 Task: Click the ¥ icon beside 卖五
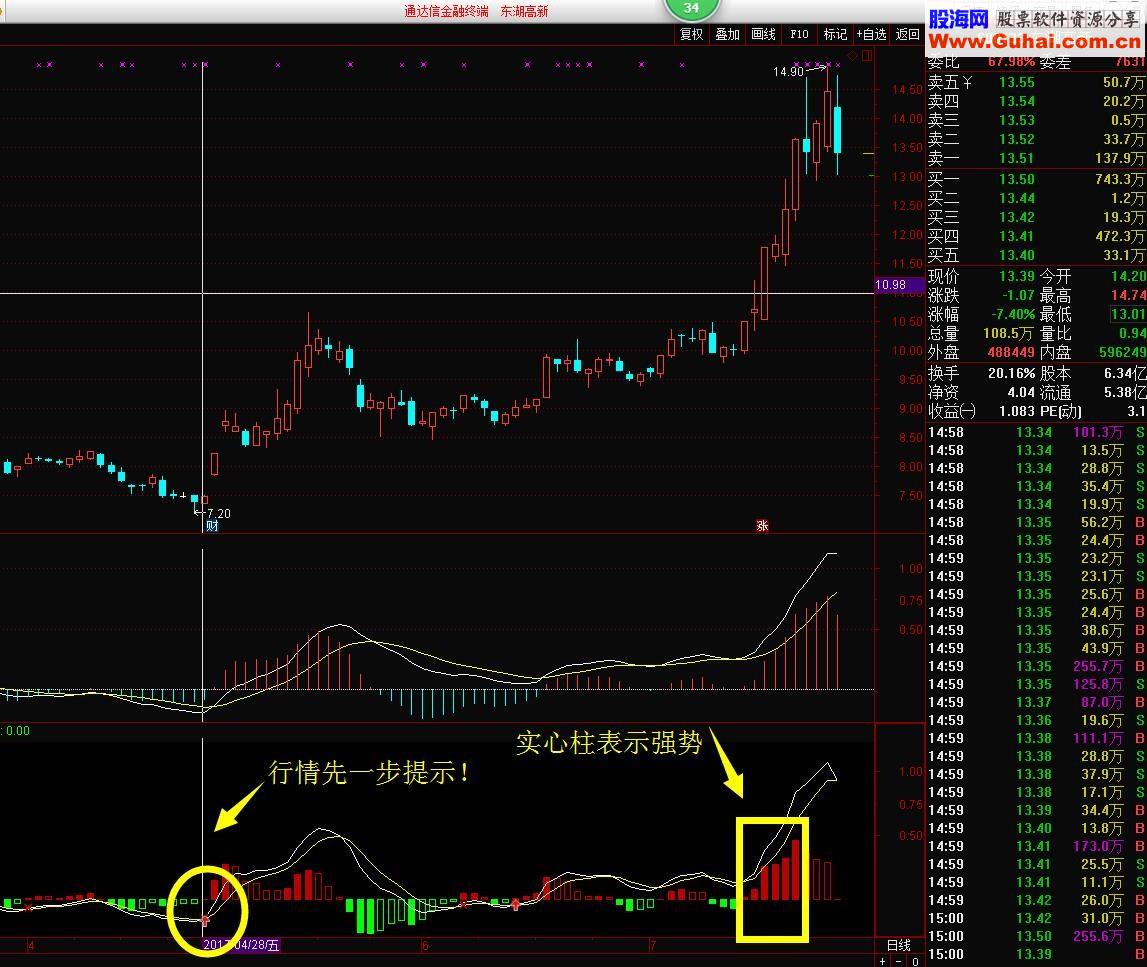coord(967,83)
